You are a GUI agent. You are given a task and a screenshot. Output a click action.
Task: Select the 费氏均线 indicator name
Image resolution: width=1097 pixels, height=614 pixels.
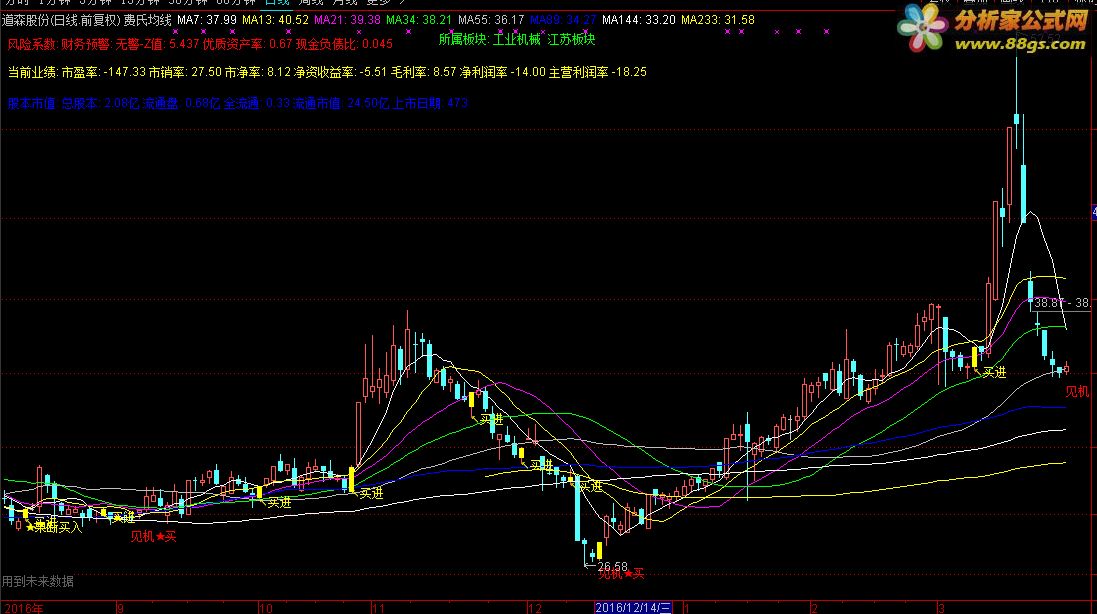pos(148,20)
